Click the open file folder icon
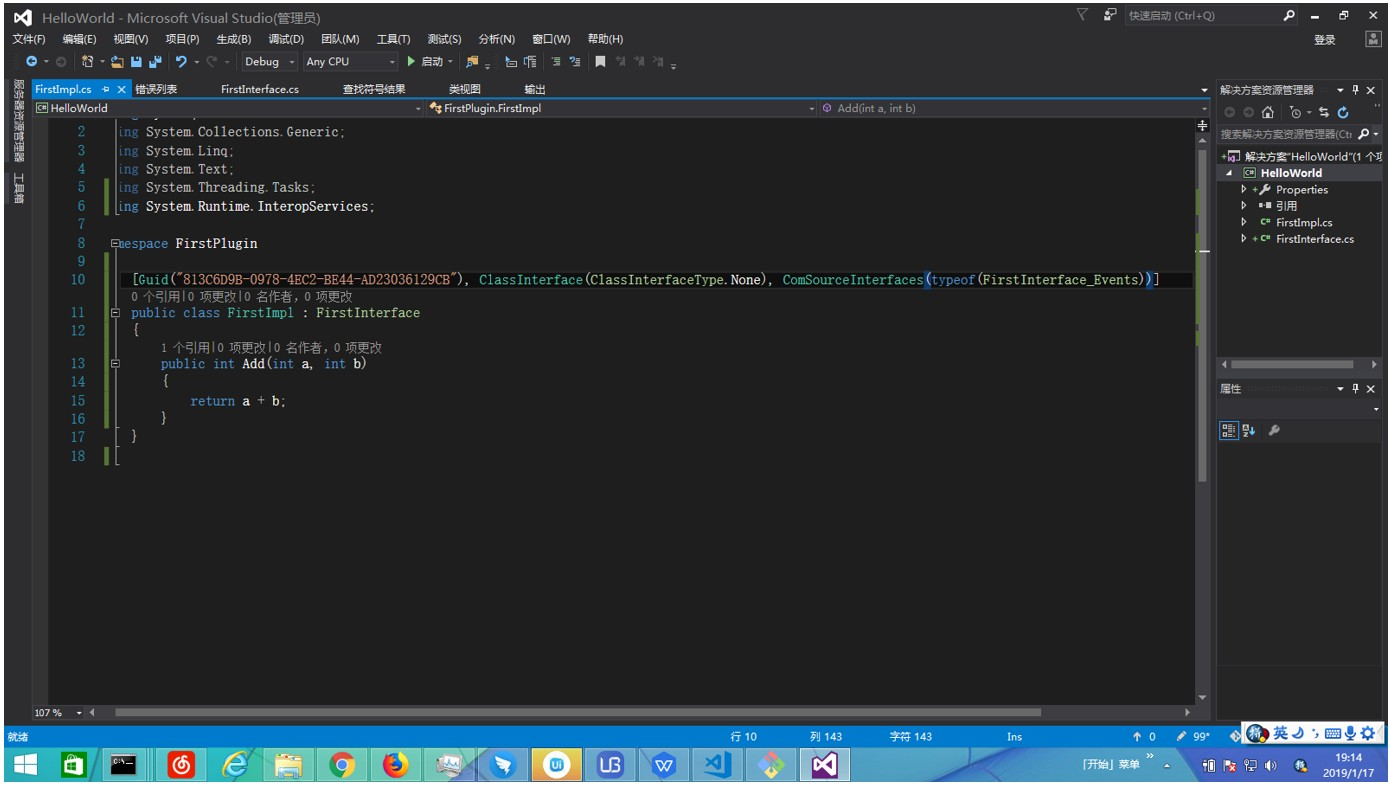 118,62
